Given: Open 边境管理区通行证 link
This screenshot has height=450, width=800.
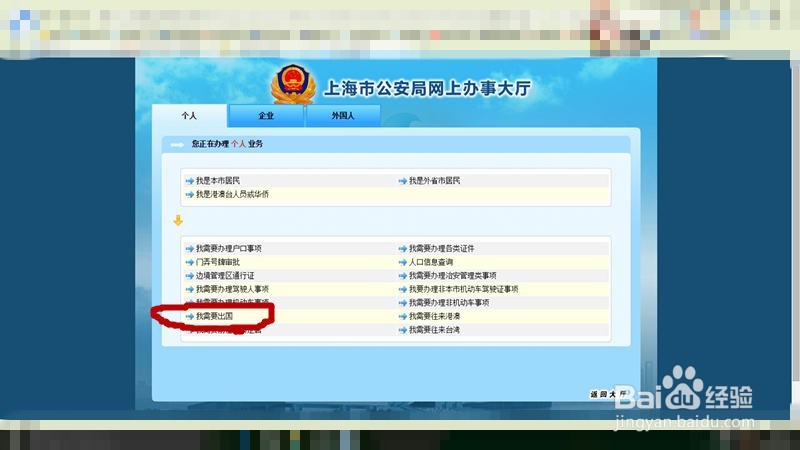Looking at the screenshot, I should coord(225,276).
